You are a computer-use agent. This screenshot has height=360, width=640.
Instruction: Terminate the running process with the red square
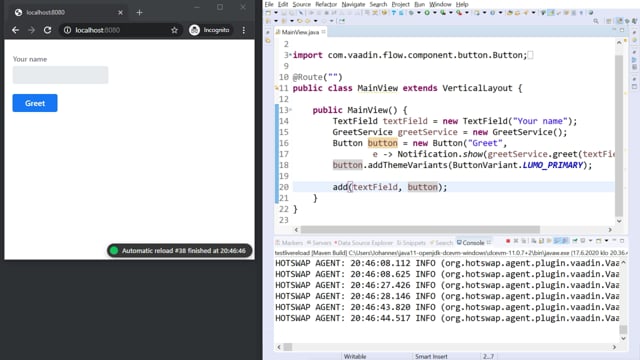tap(508, 241)
